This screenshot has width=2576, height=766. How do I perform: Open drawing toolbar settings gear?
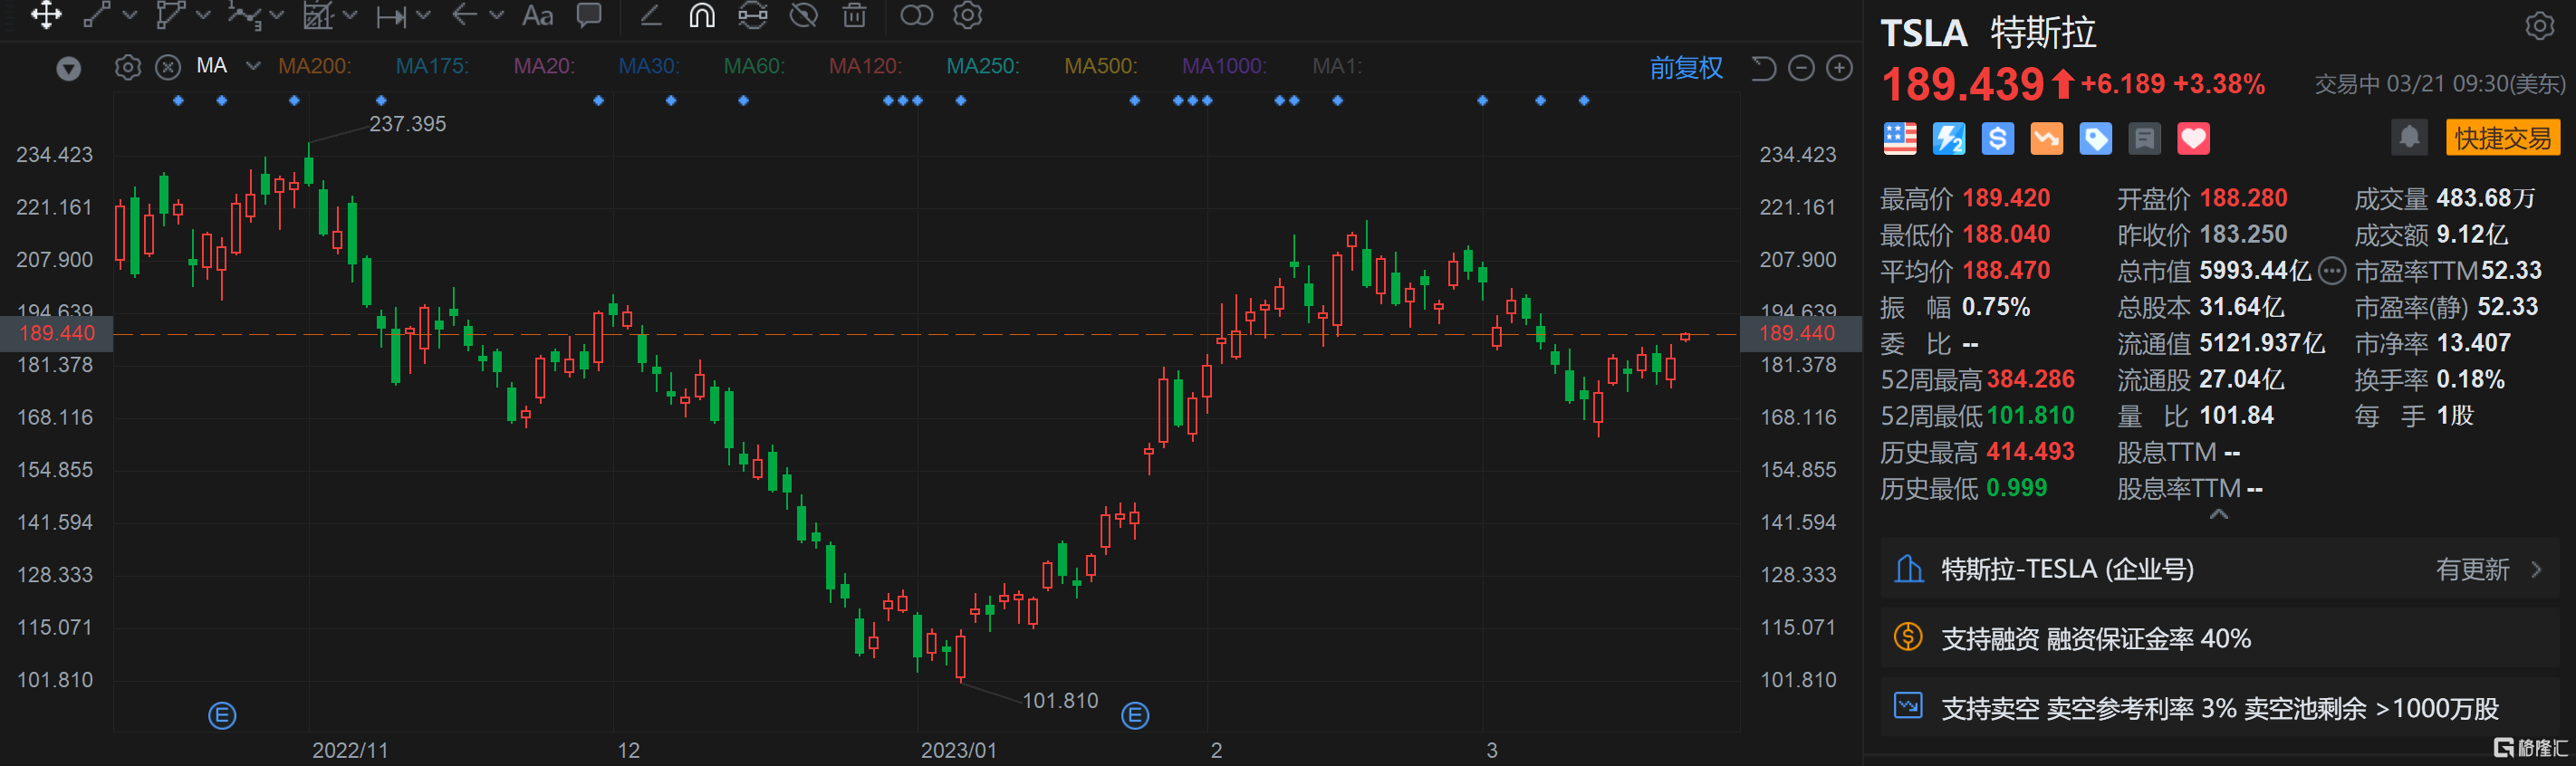click(x=967, y=15)
